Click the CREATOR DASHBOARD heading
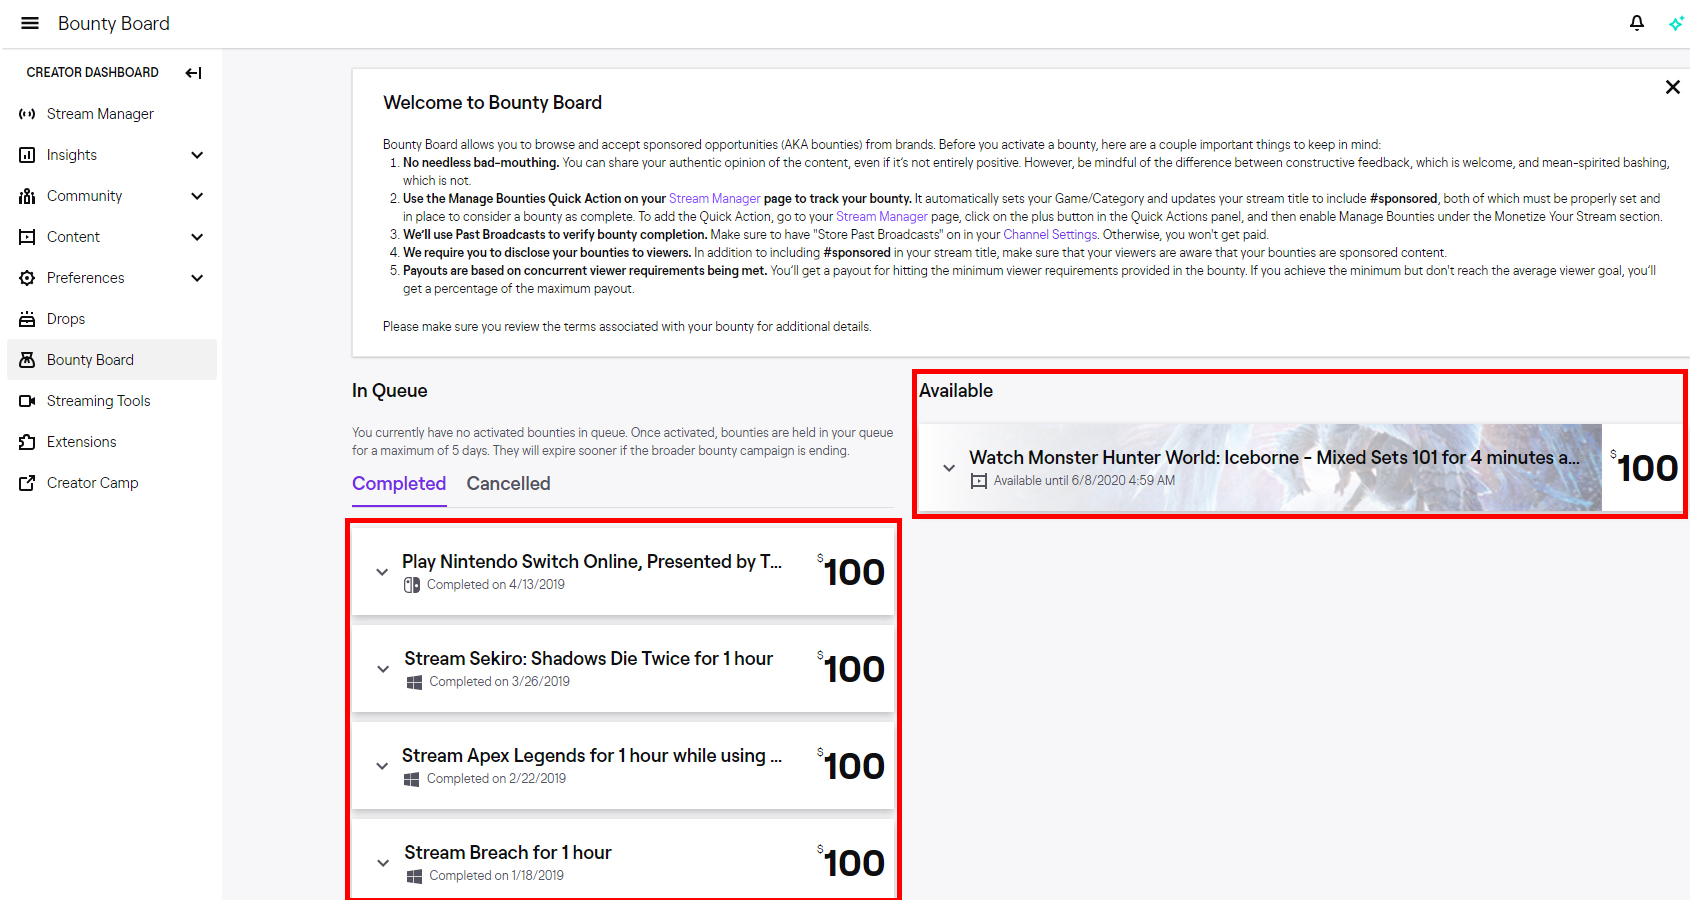 coord(92,73)
